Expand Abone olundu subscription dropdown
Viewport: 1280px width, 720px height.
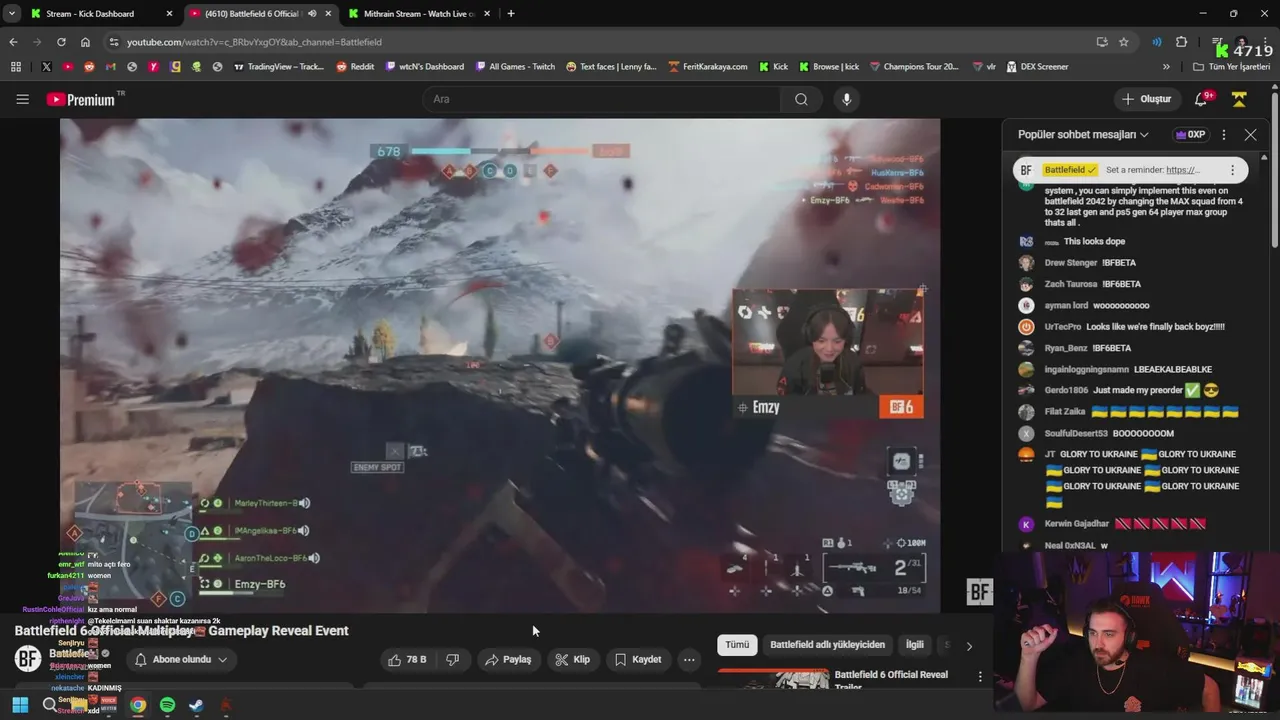(181, 659)
